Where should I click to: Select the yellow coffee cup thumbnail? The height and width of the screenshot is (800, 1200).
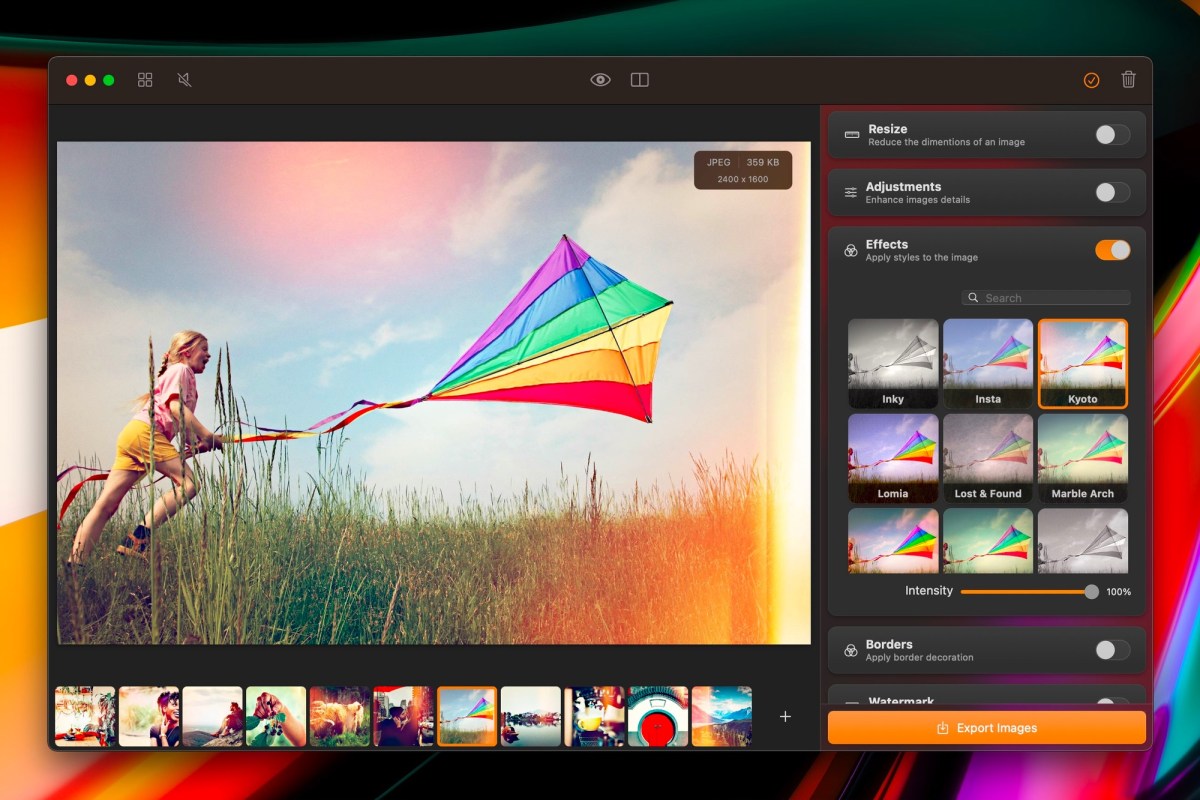pyautogui.click(x=594, y=716)
